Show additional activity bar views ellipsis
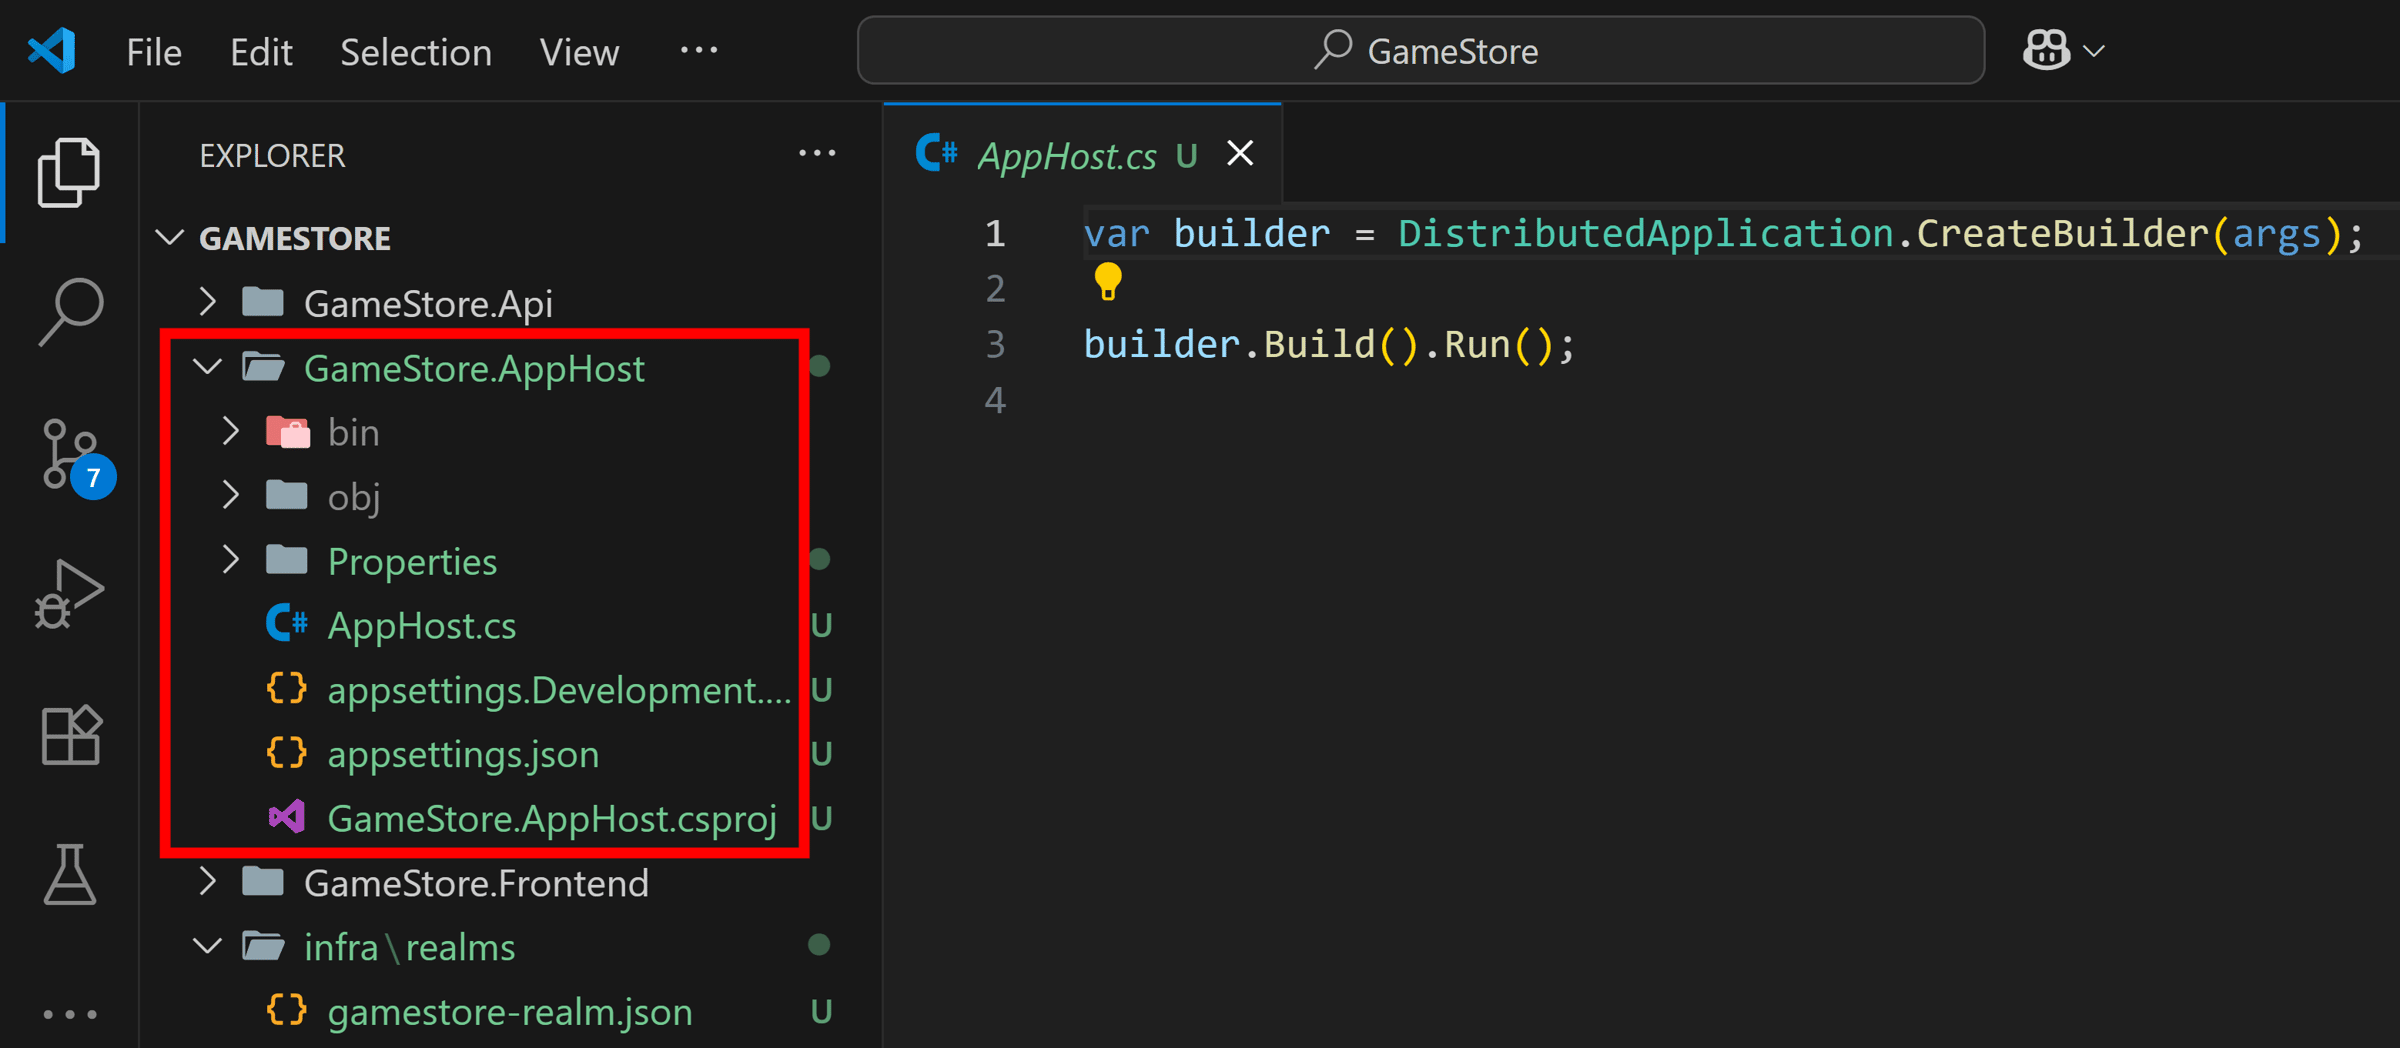Viewport: 2400px width, 1048px height. [x=70, y=1014]
